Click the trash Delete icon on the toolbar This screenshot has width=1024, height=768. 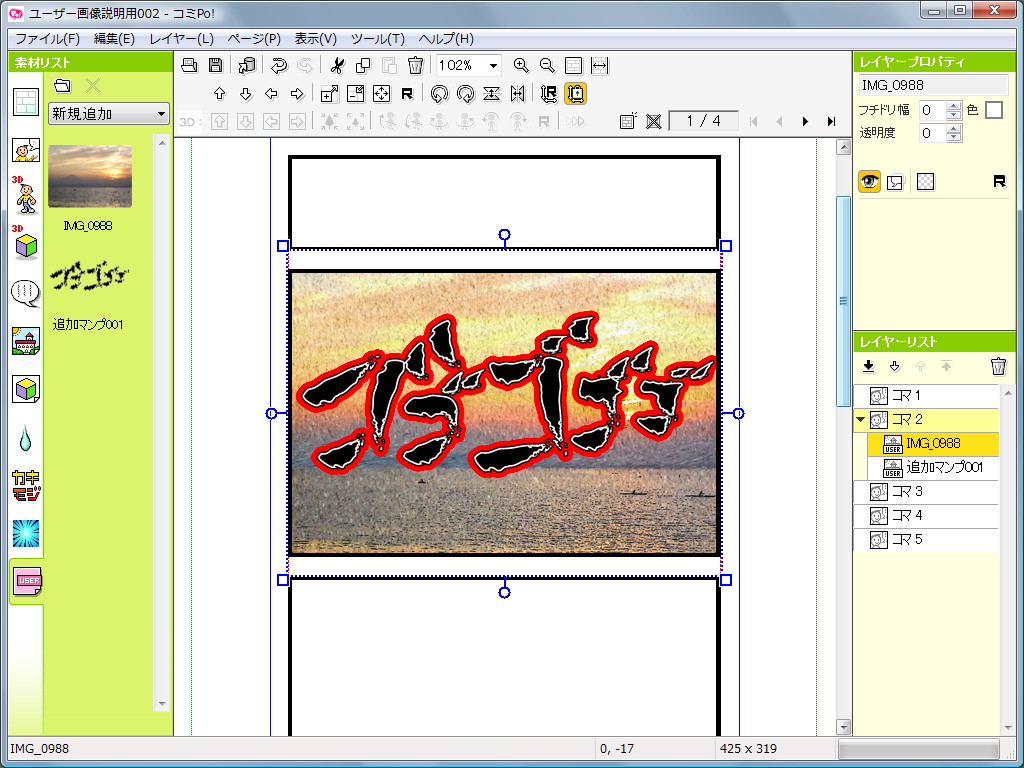[414, 66]
